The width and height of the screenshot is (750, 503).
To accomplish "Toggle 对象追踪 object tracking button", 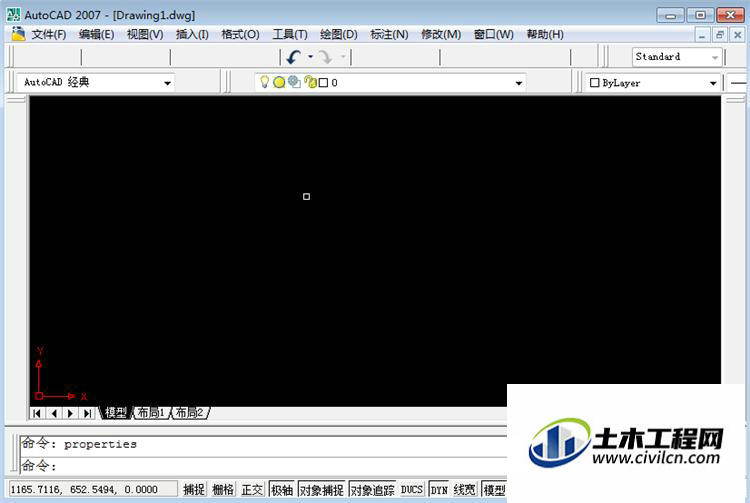I will [372, 490].
